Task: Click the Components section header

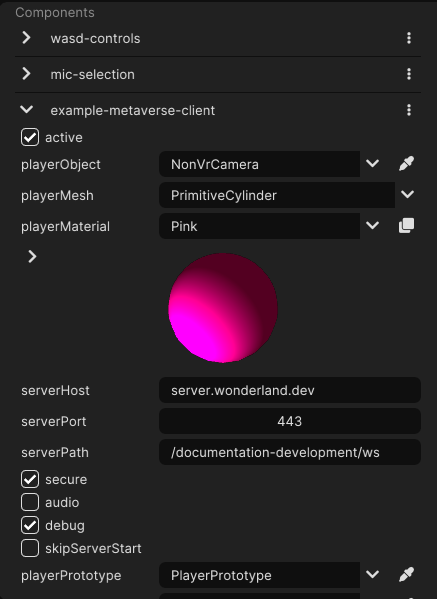Action: 55,13
